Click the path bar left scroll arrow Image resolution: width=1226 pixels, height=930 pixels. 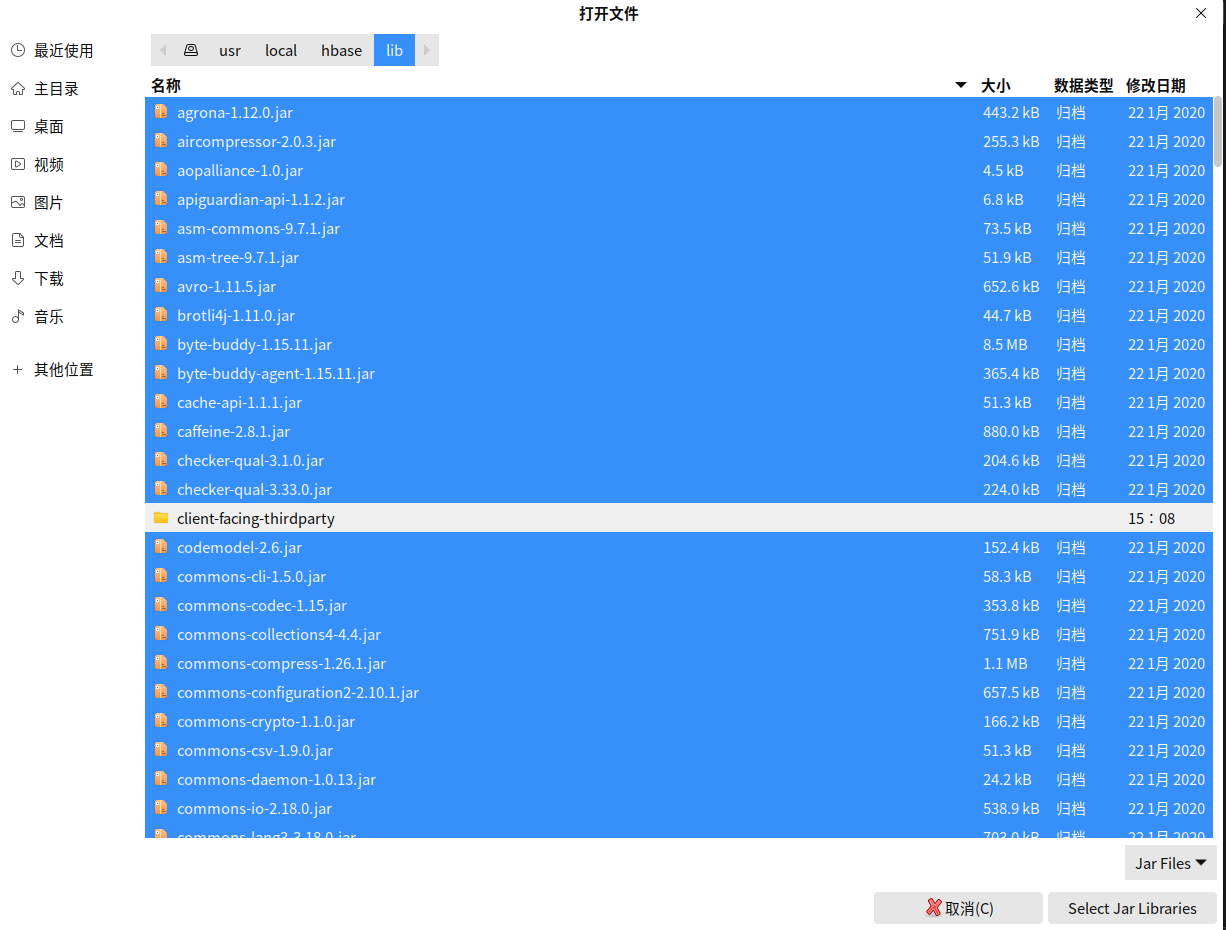pos(163,50)
